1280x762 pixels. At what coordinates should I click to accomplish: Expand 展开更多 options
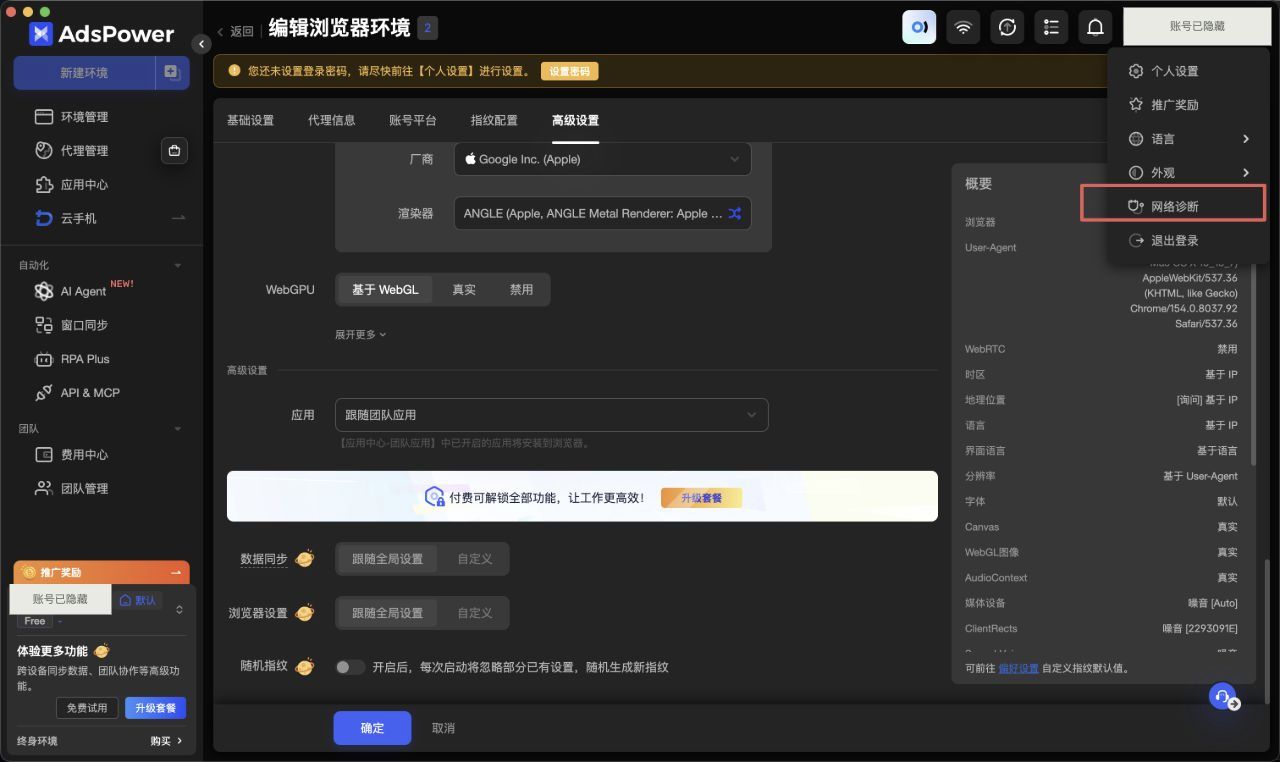pos(361,335)
